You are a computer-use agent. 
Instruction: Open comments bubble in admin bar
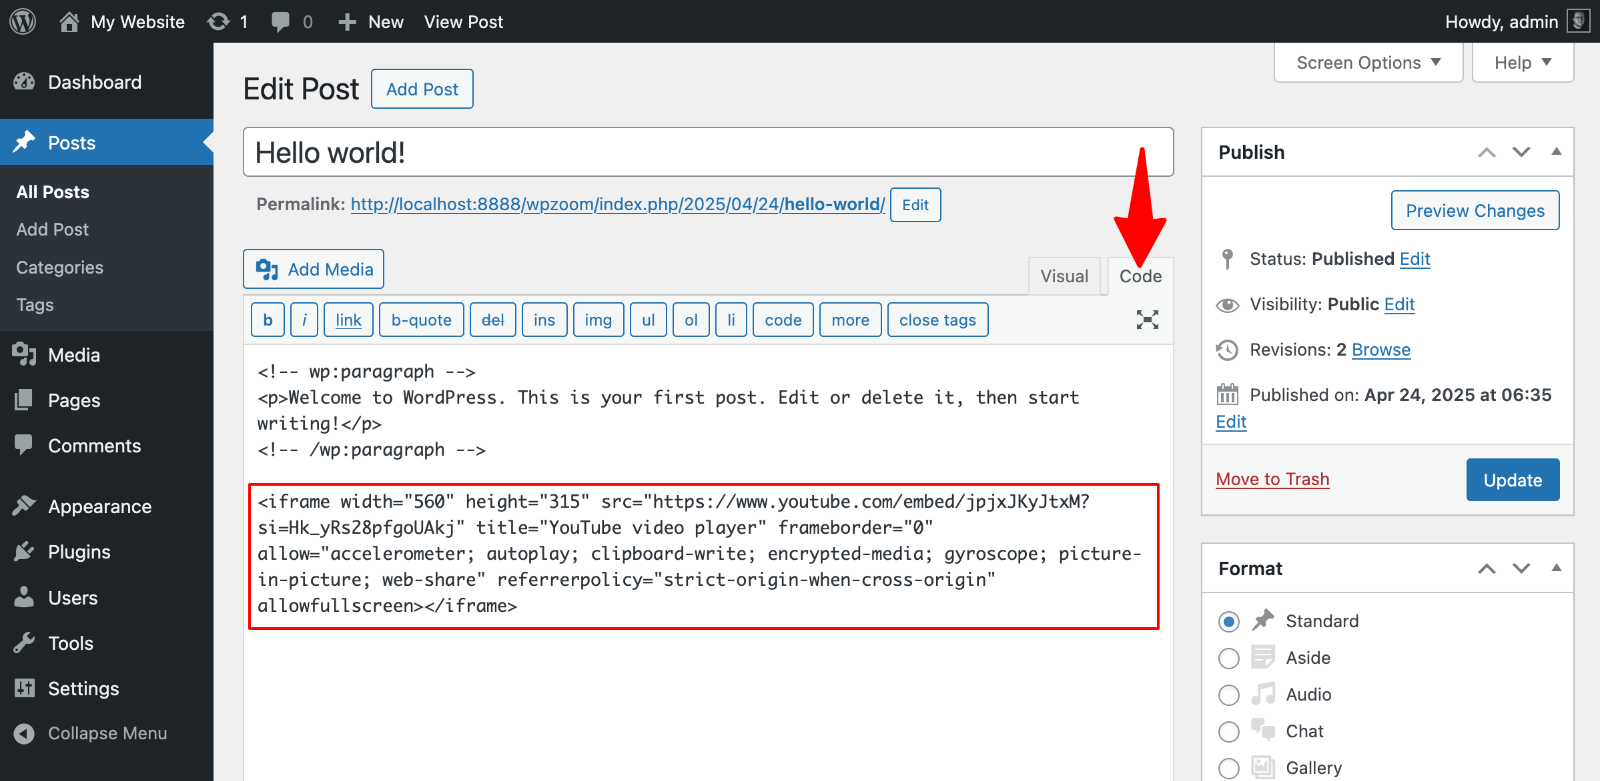[x=281, y=22]
